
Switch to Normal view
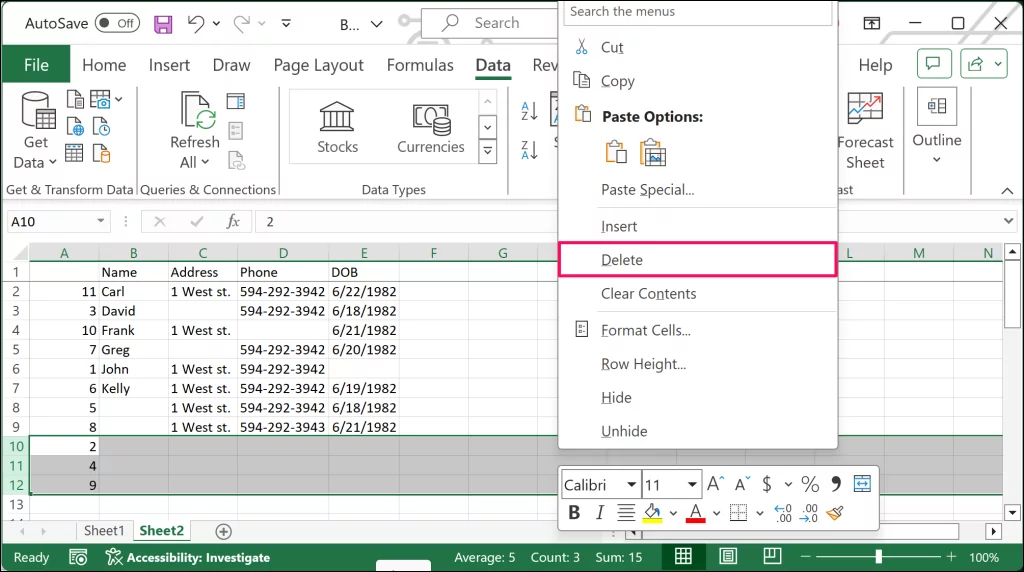pos(683,556)
